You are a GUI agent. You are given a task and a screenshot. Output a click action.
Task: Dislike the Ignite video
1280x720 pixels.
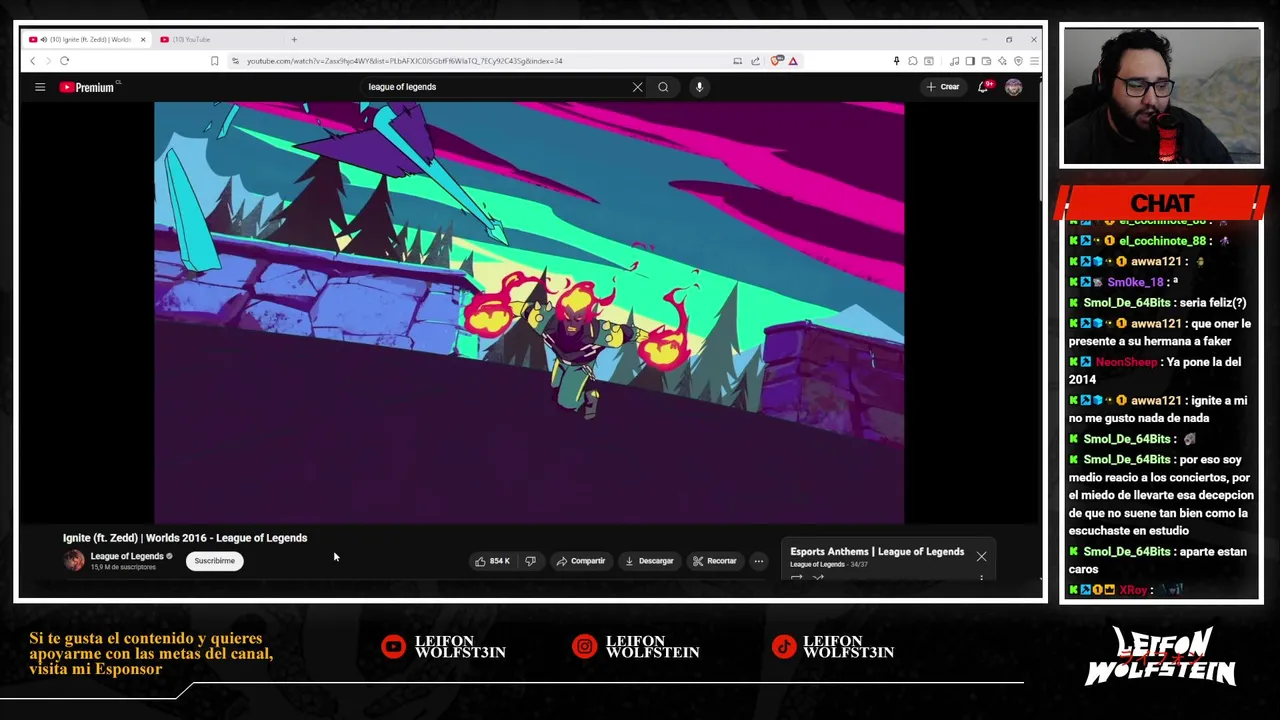(531, 561)
